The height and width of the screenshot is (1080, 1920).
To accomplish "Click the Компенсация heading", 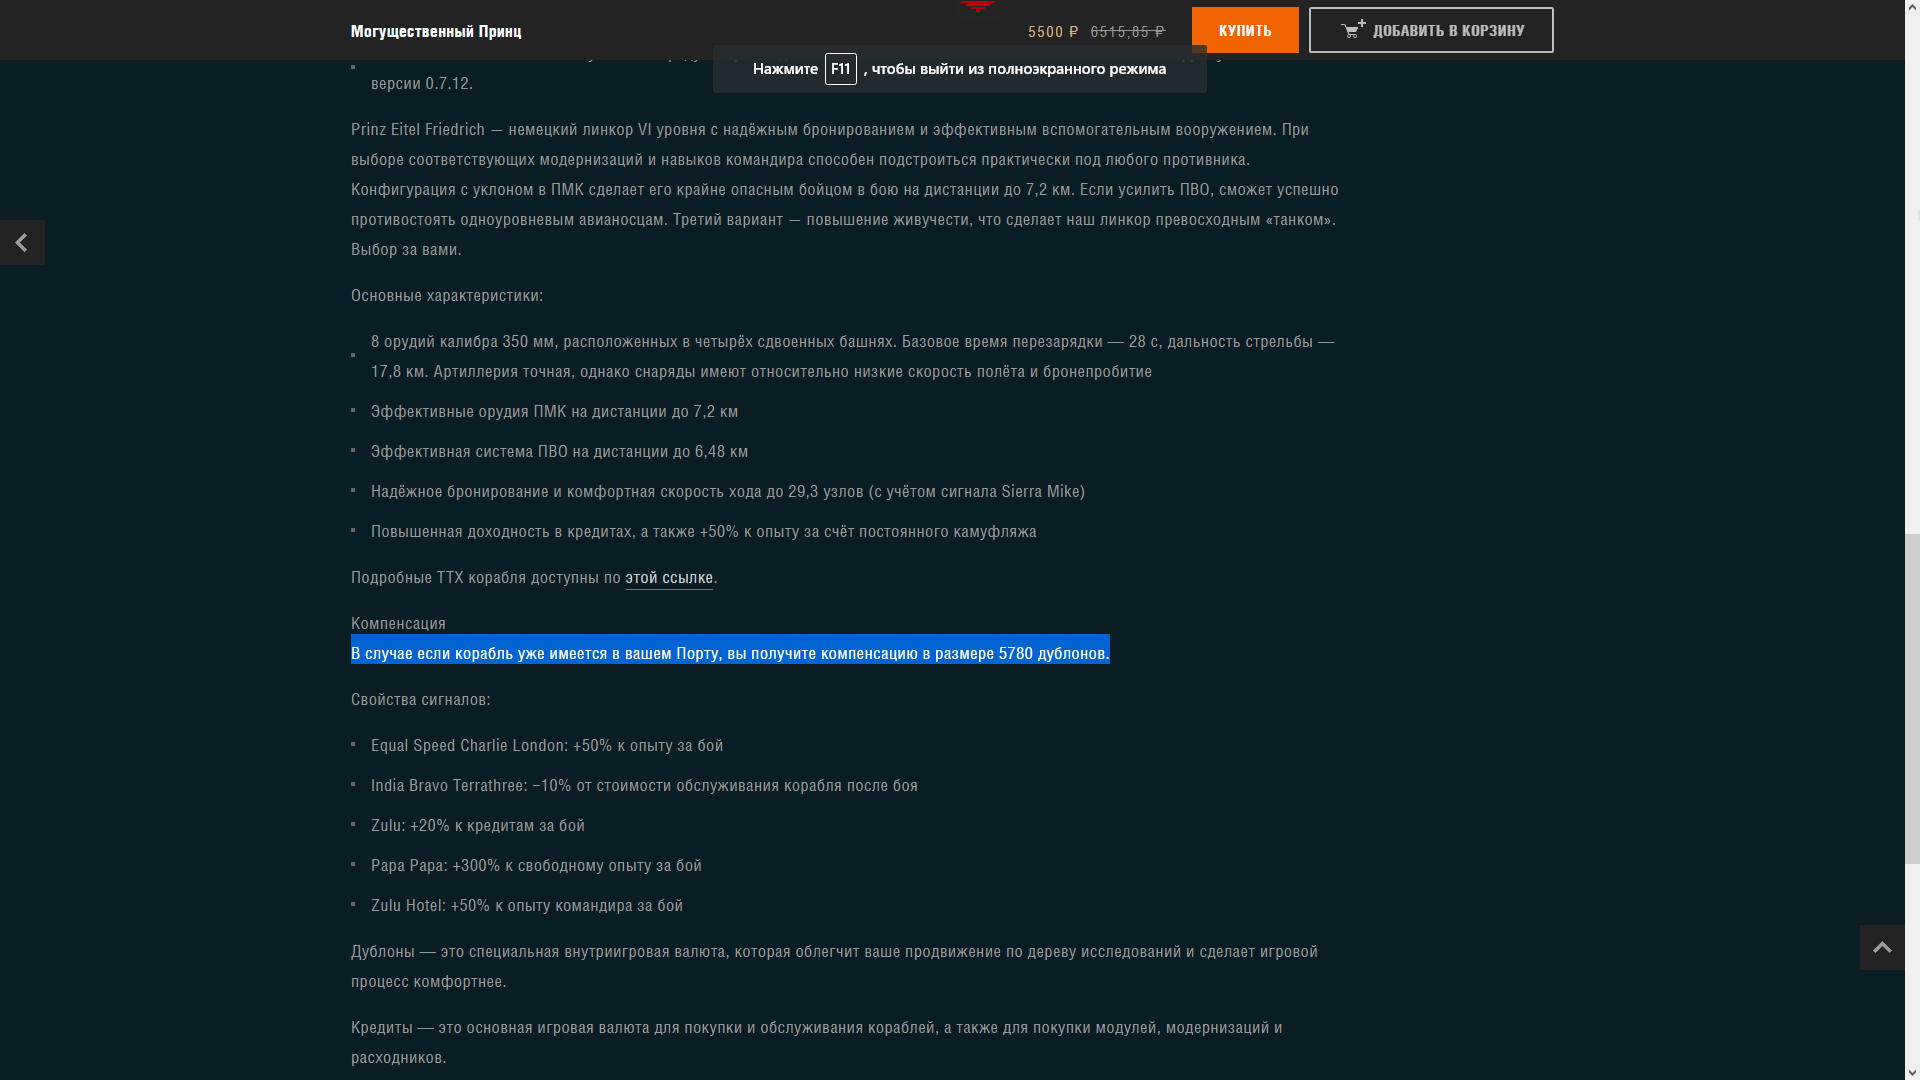I will (398, 623).
